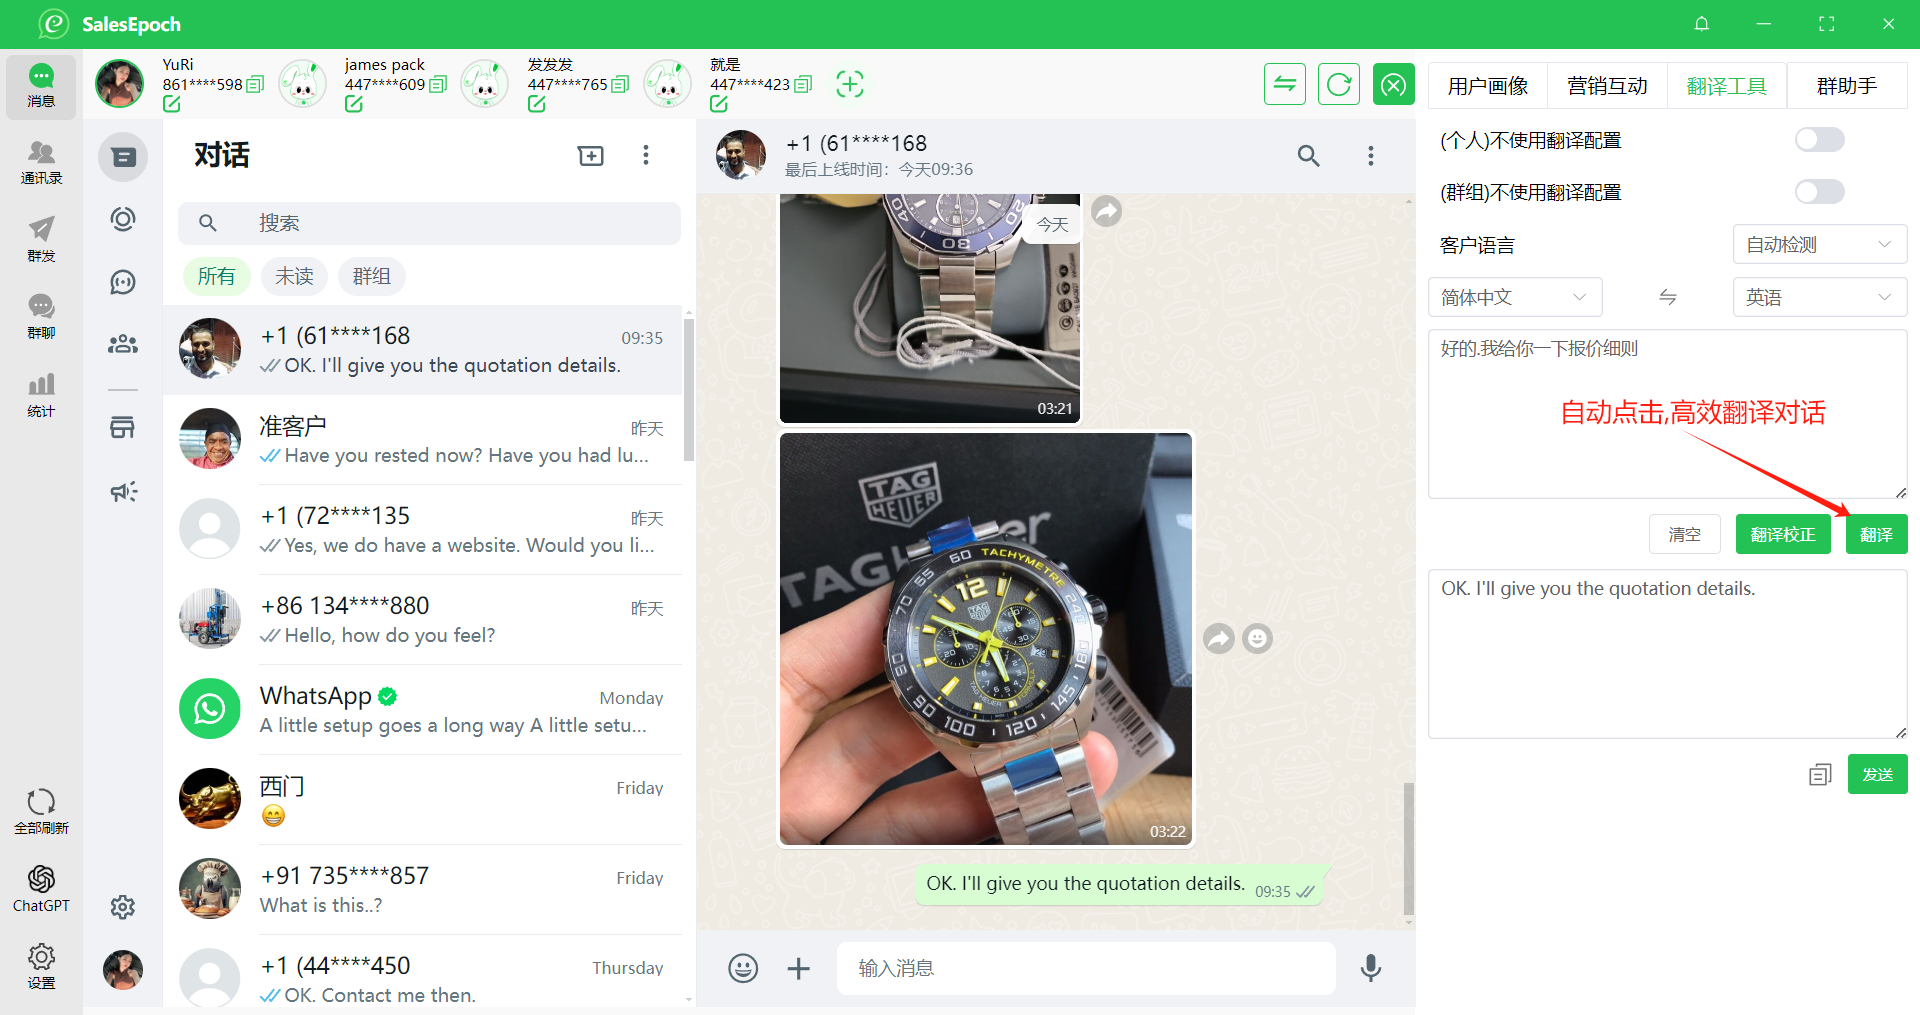Open the 统计 statistics sidebar icon
1920x1015 pixels.
coord(41,395)
